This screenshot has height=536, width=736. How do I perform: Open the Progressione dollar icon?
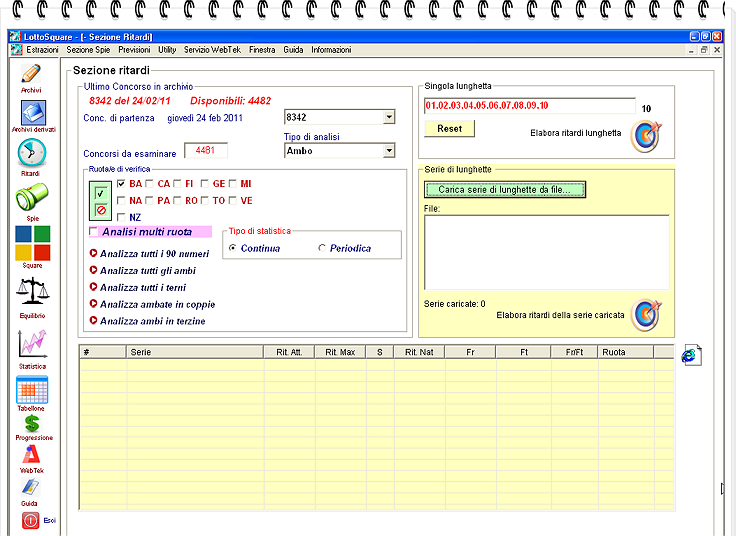[32, 424]
